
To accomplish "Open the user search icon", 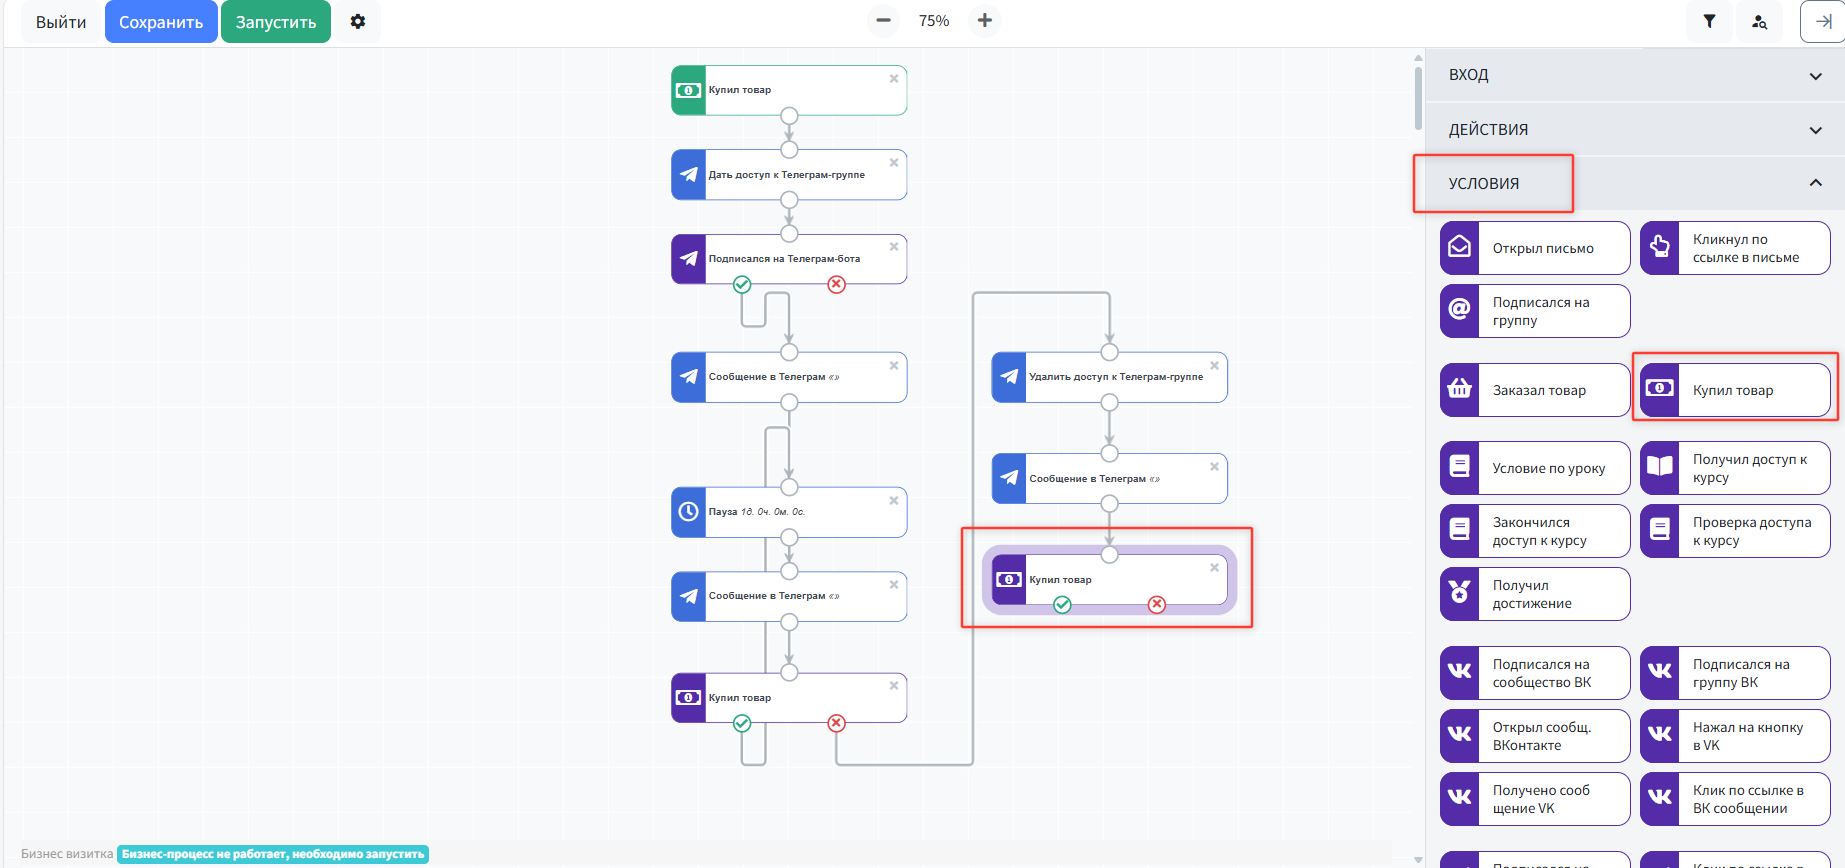I will pos(1759,21).
